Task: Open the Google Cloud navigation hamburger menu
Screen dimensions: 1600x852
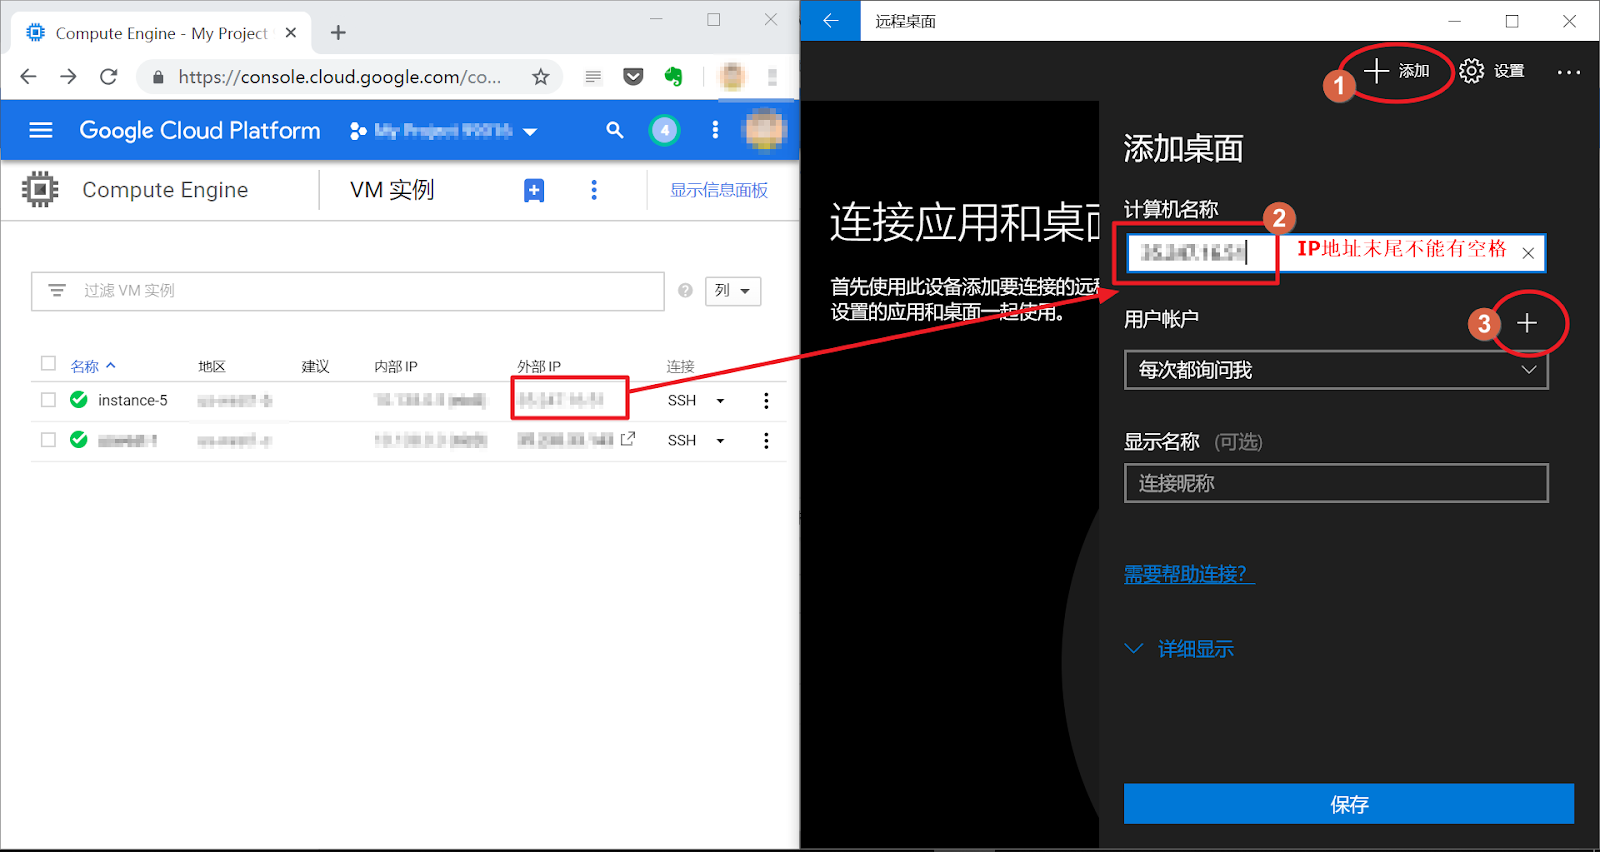Action: pyautogui.click(x=41, y=130)
